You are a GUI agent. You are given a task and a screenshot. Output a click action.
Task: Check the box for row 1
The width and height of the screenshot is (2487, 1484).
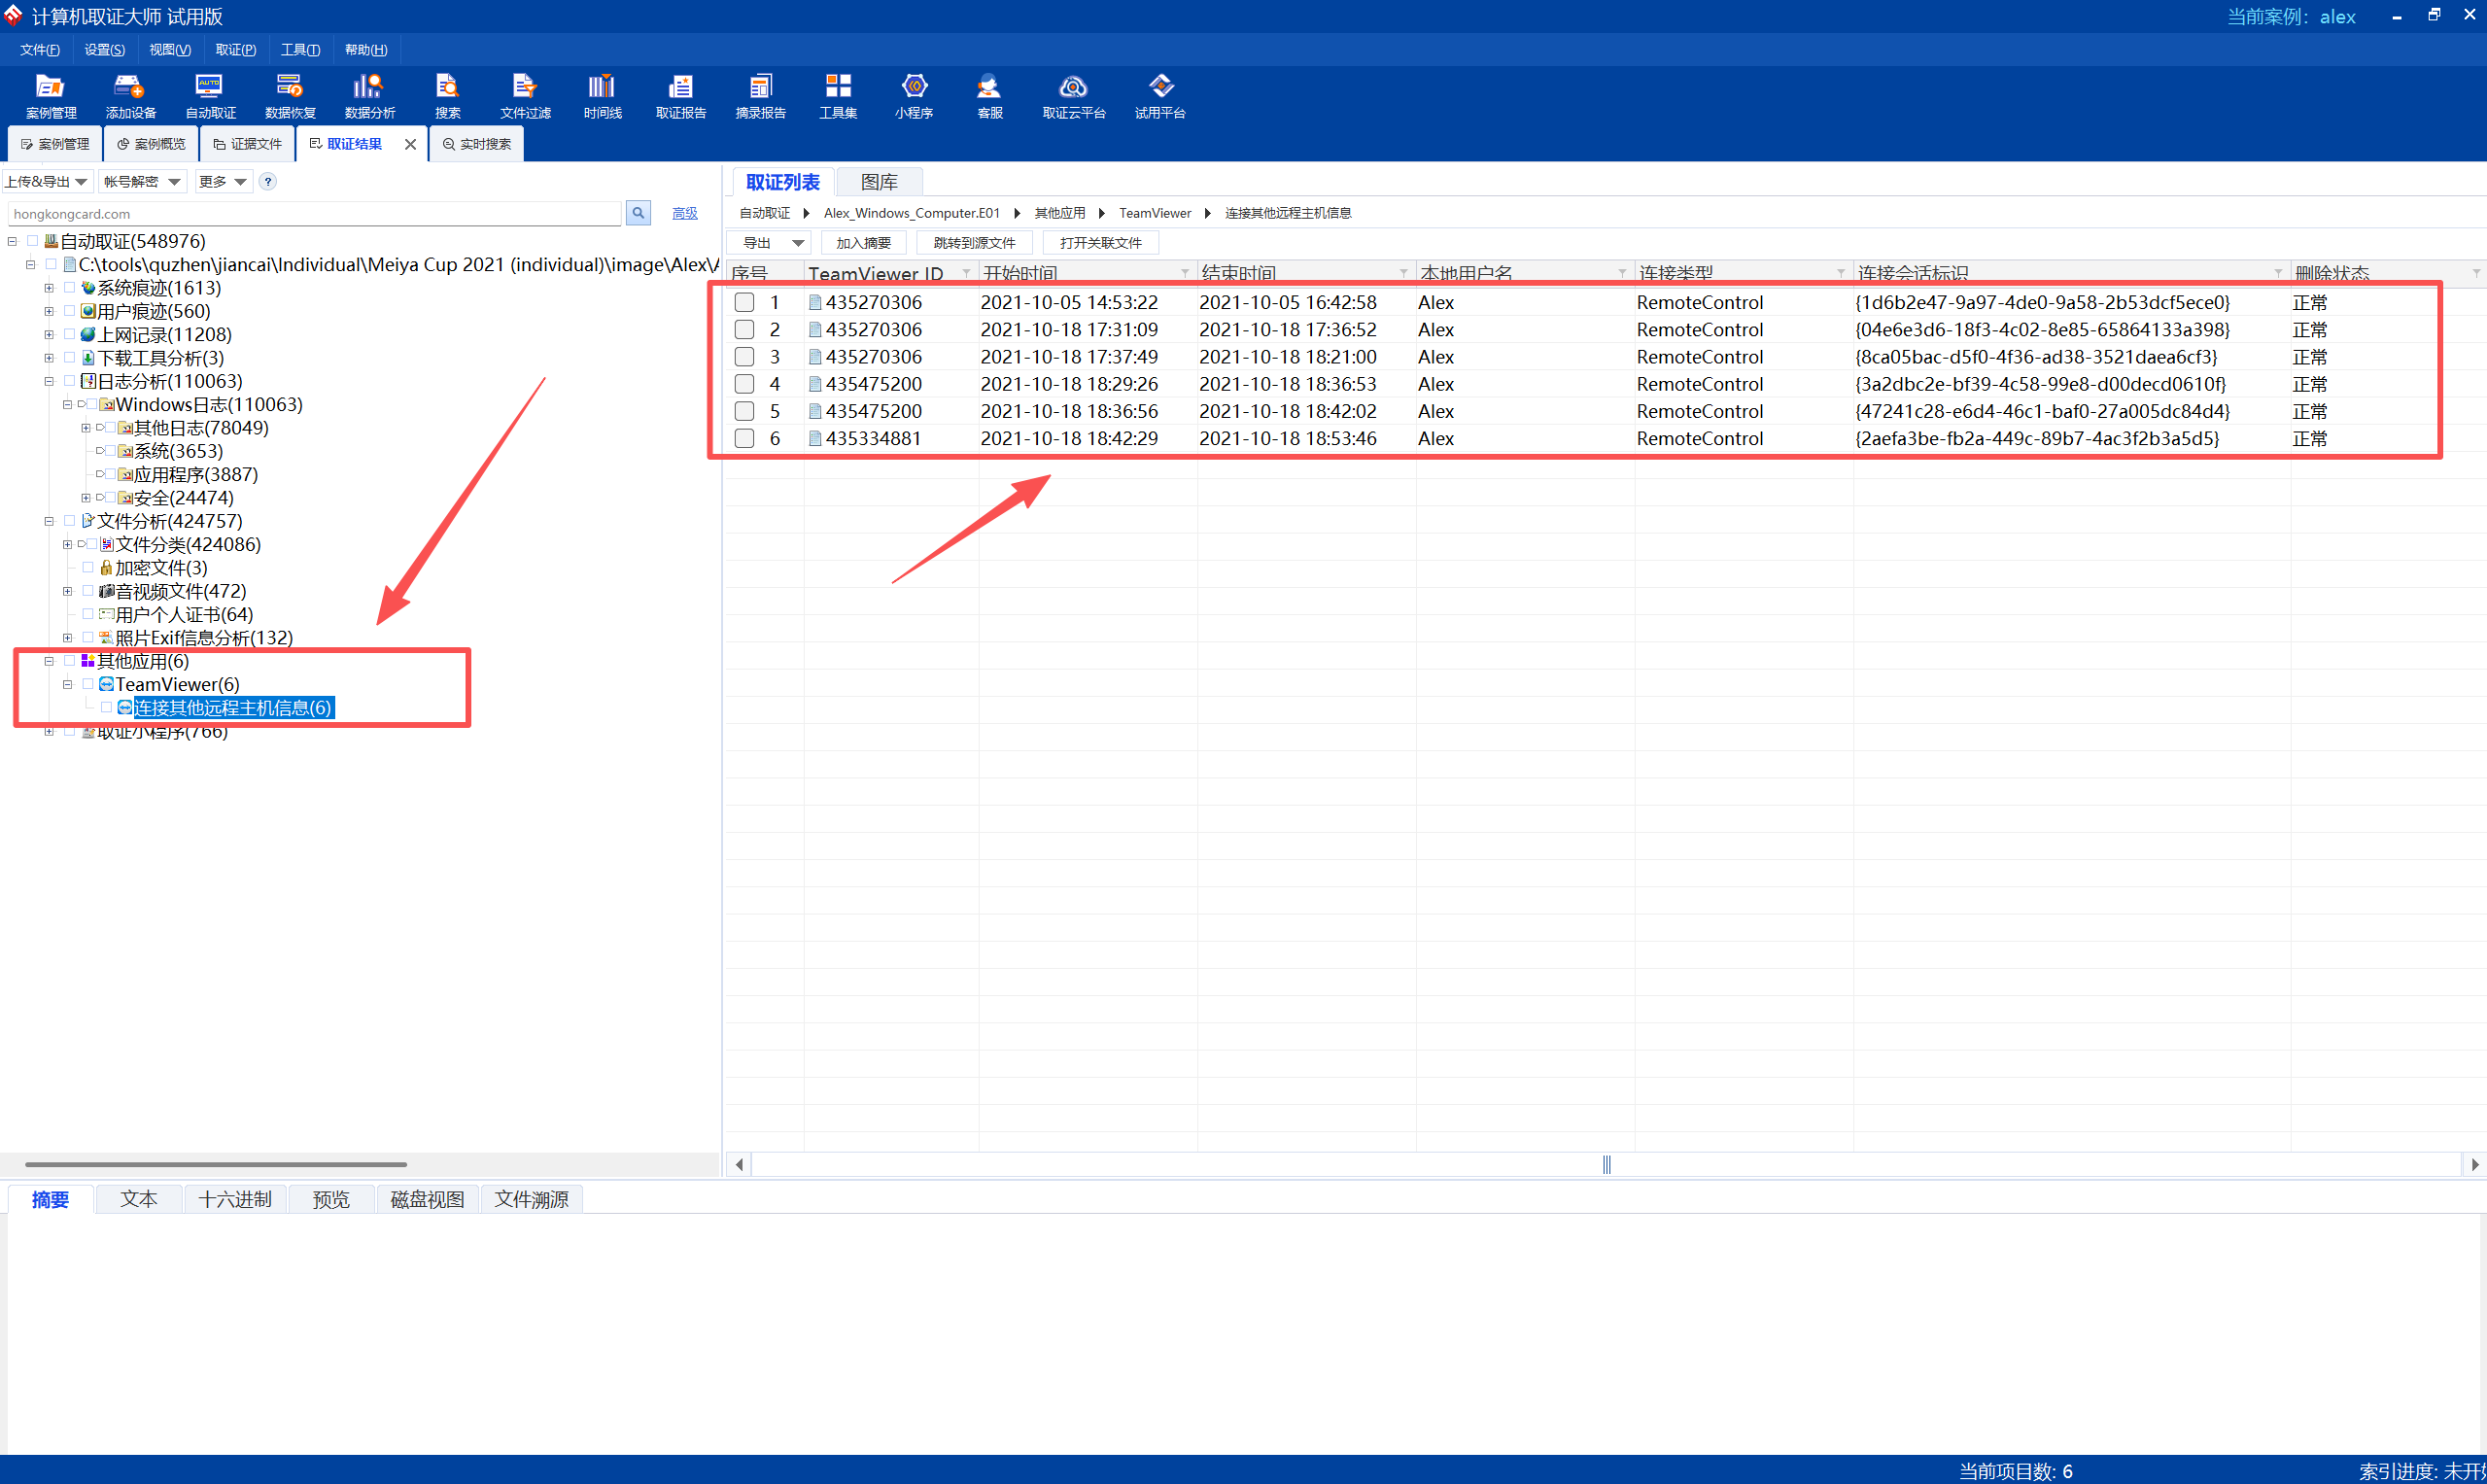(744, 302)
